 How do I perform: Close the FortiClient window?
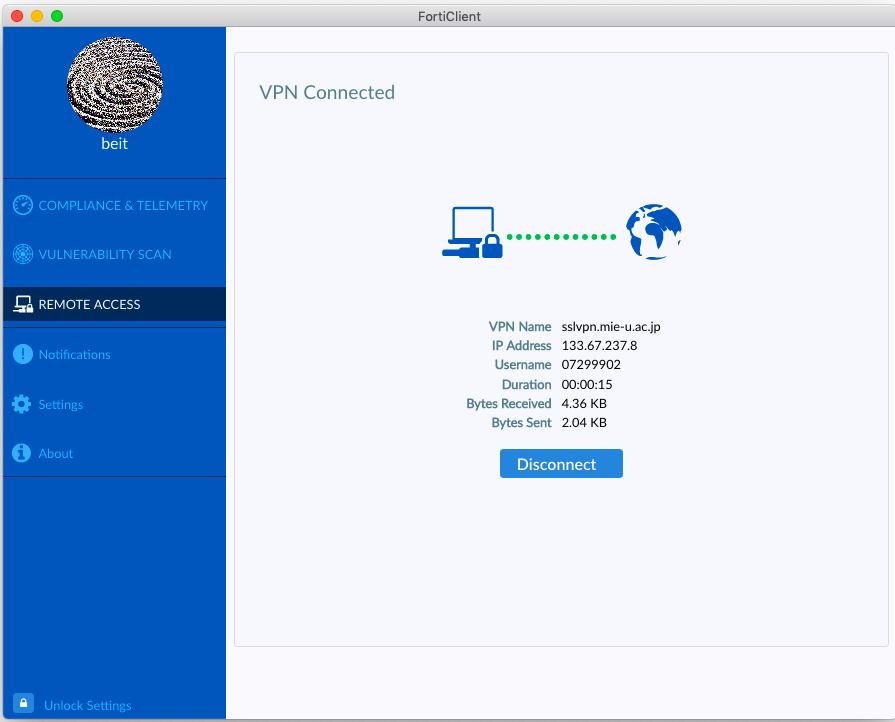pyautogui.click(x=17, y=16)
